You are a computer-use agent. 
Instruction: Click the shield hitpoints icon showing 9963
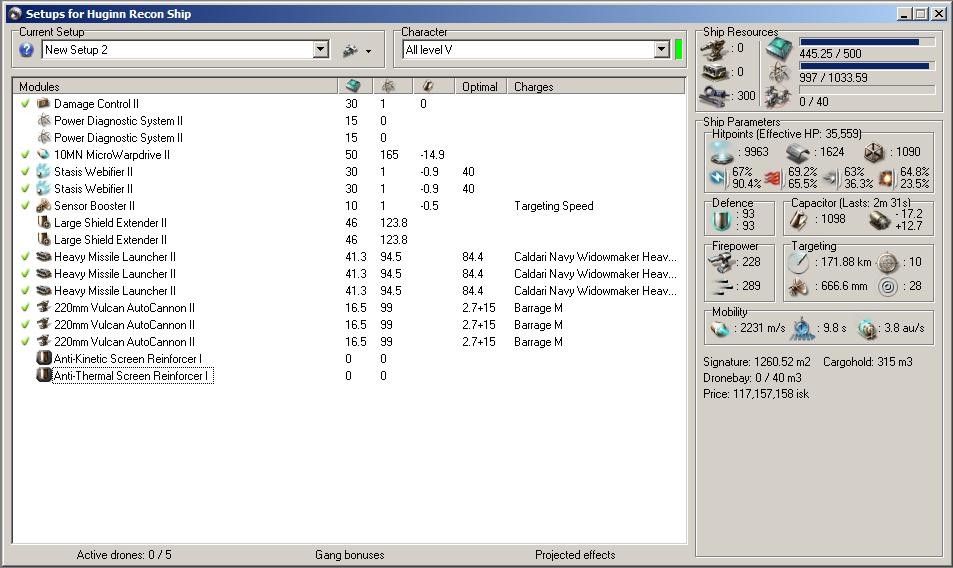click(x=721, y=152)
